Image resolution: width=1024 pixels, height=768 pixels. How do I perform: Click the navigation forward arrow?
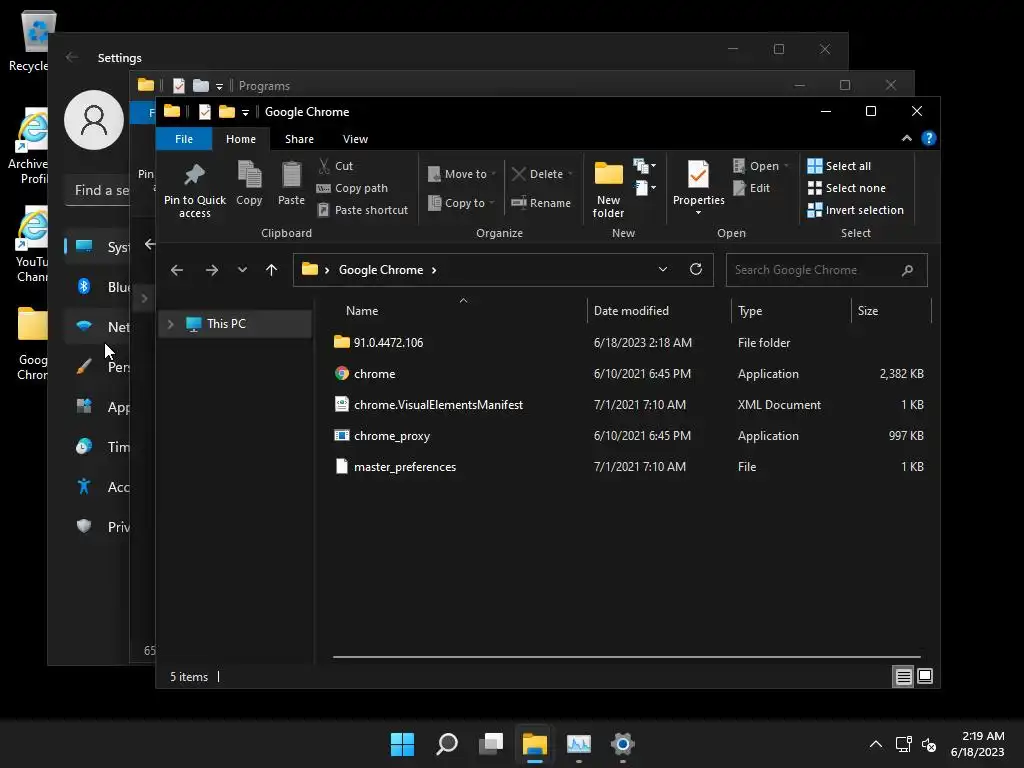[x=212, y=270]
